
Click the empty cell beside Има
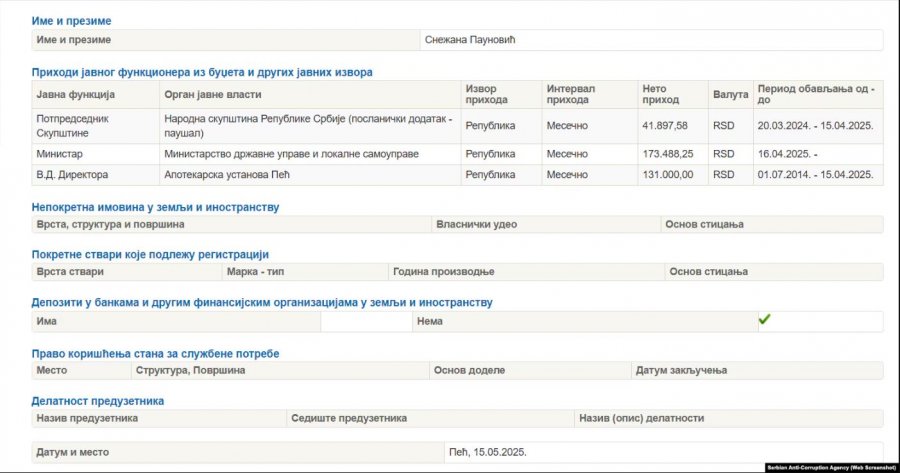coord(366,321)
